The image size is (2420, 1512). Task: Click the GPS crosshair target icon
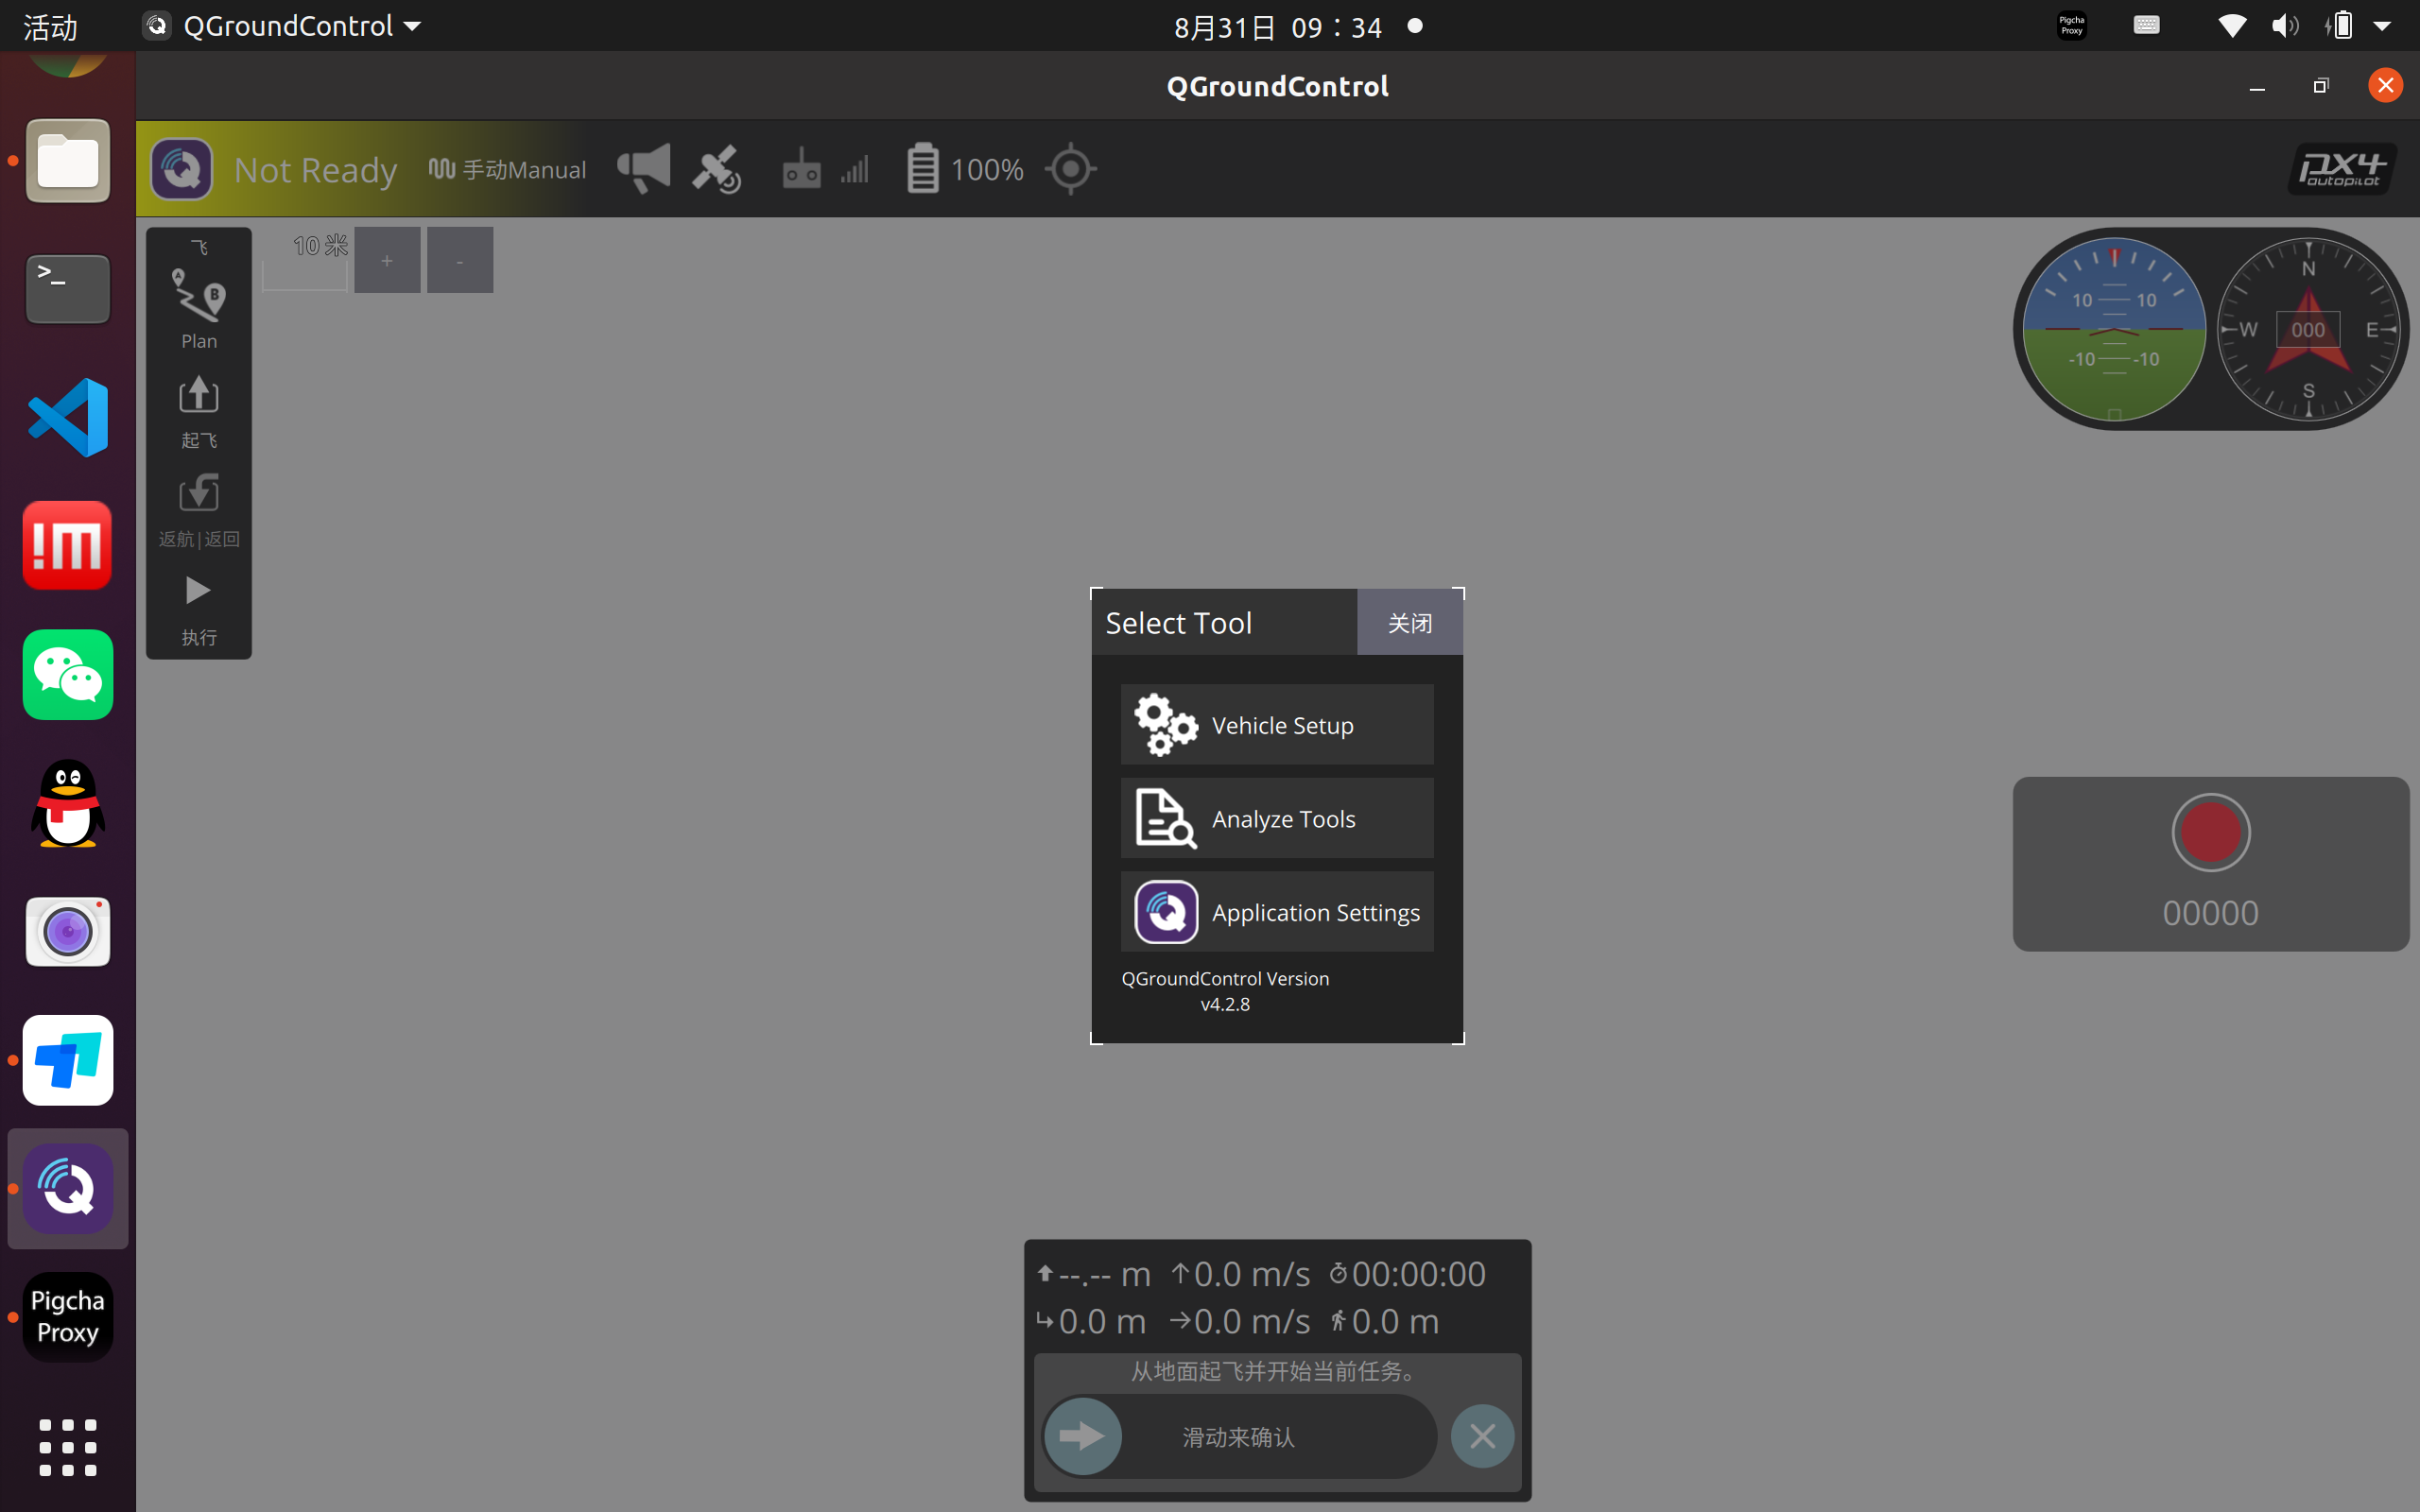(1070, 170)
